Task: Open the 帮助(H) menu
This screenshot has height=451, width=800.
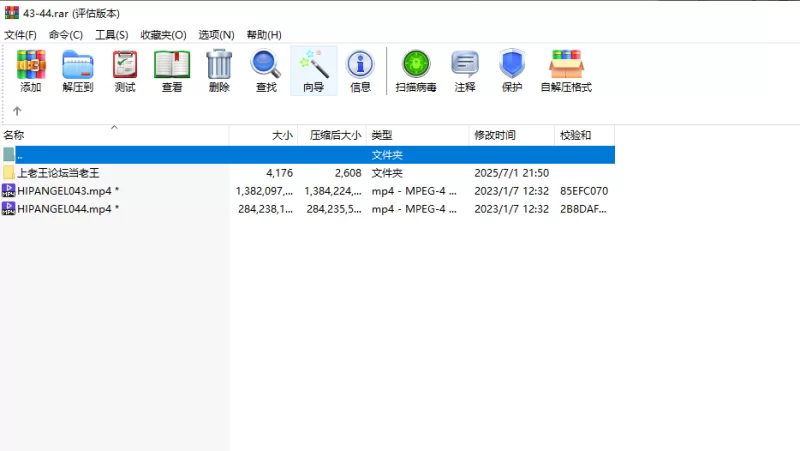Action: tap(264, 35)
